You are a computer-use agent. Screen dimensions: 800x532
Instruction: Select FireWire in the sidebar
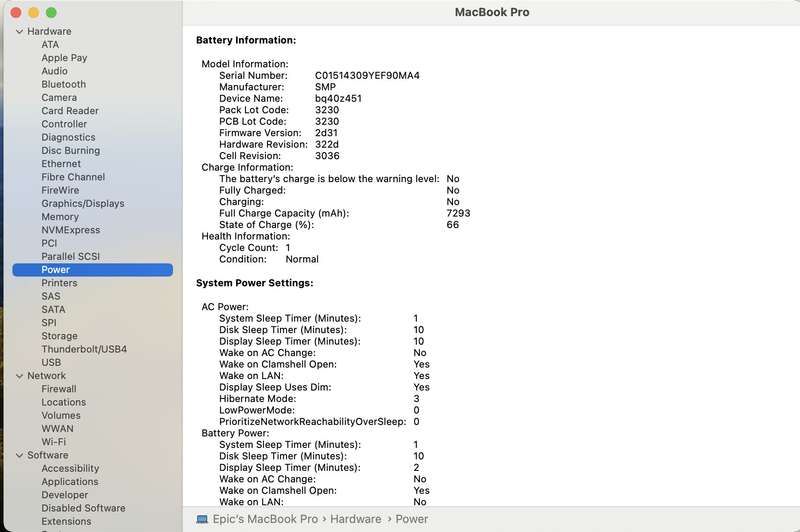pyautogui.click(x=60, y=191)
